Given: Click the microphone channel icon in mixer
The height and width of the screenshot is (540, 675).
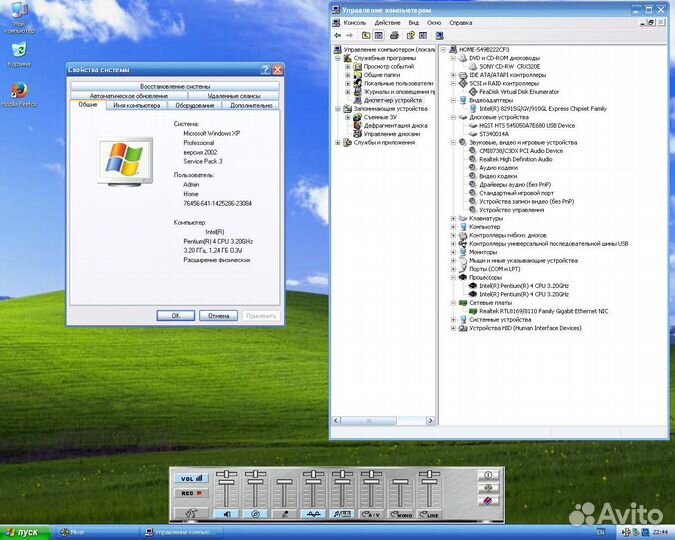Looking at the screenshot, I should pyautogui.click(x=285, y=514).
